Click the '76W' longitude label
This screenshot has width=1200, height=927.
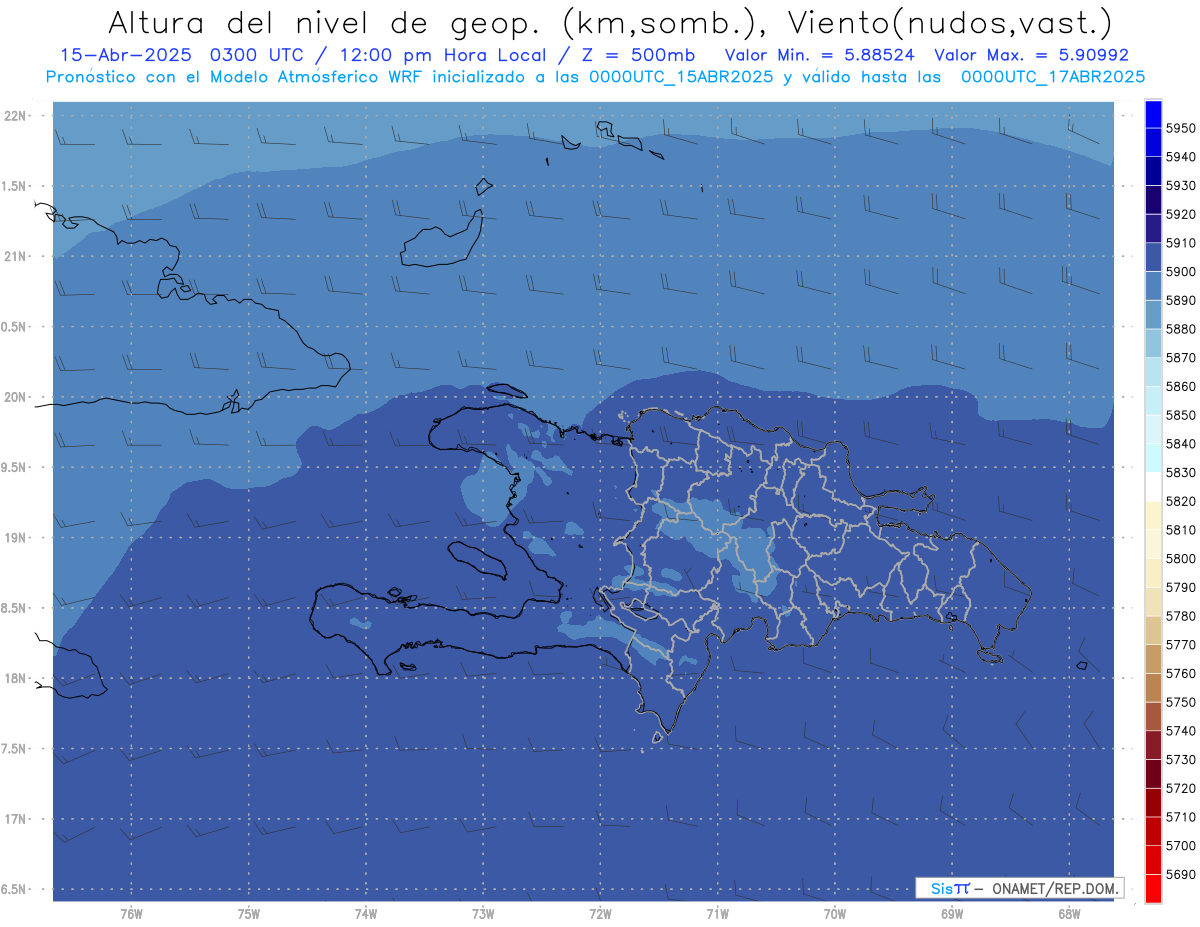coord(131,914)
